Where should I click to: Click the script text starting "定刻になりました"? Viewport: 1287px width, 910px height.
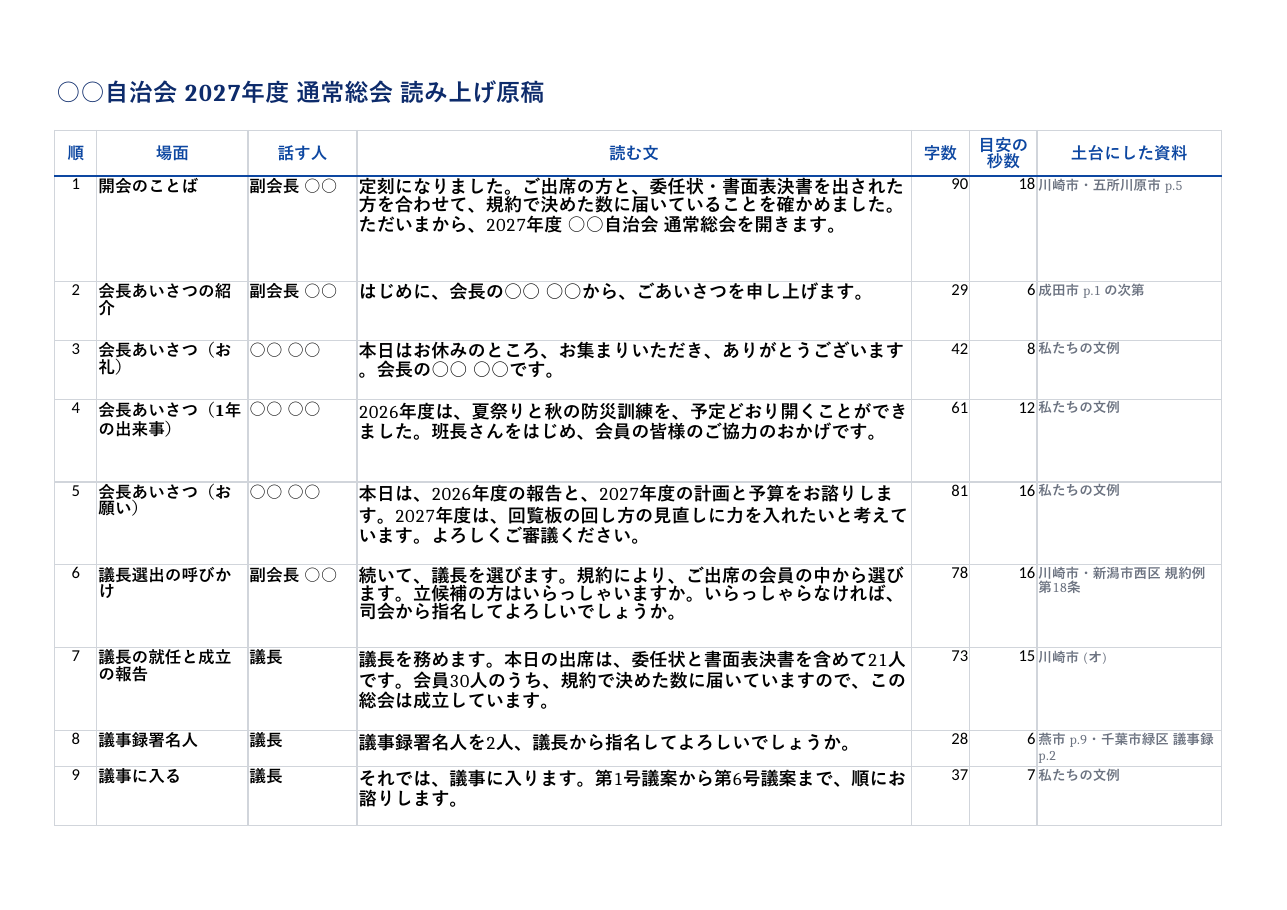pos(632,205)
